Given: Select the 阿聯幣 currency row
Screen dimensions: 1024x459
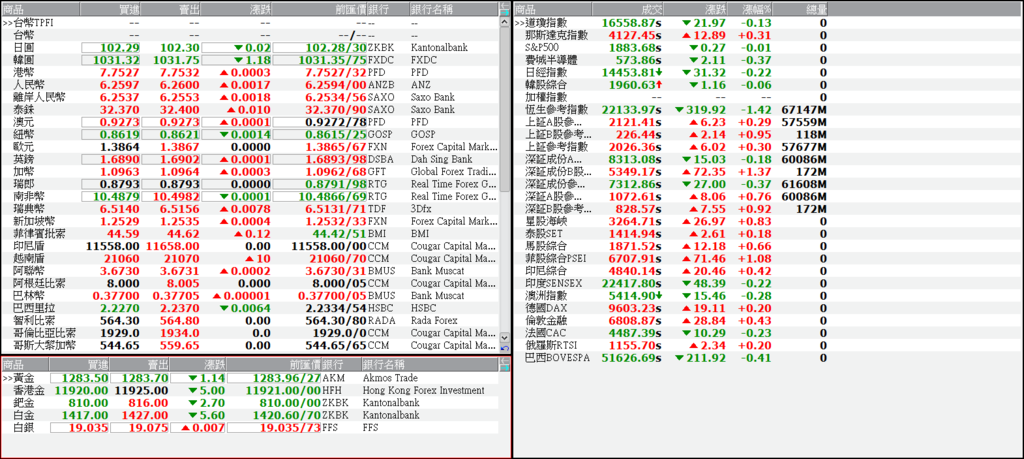Looking at the screenshot, I should pos(249,271).
